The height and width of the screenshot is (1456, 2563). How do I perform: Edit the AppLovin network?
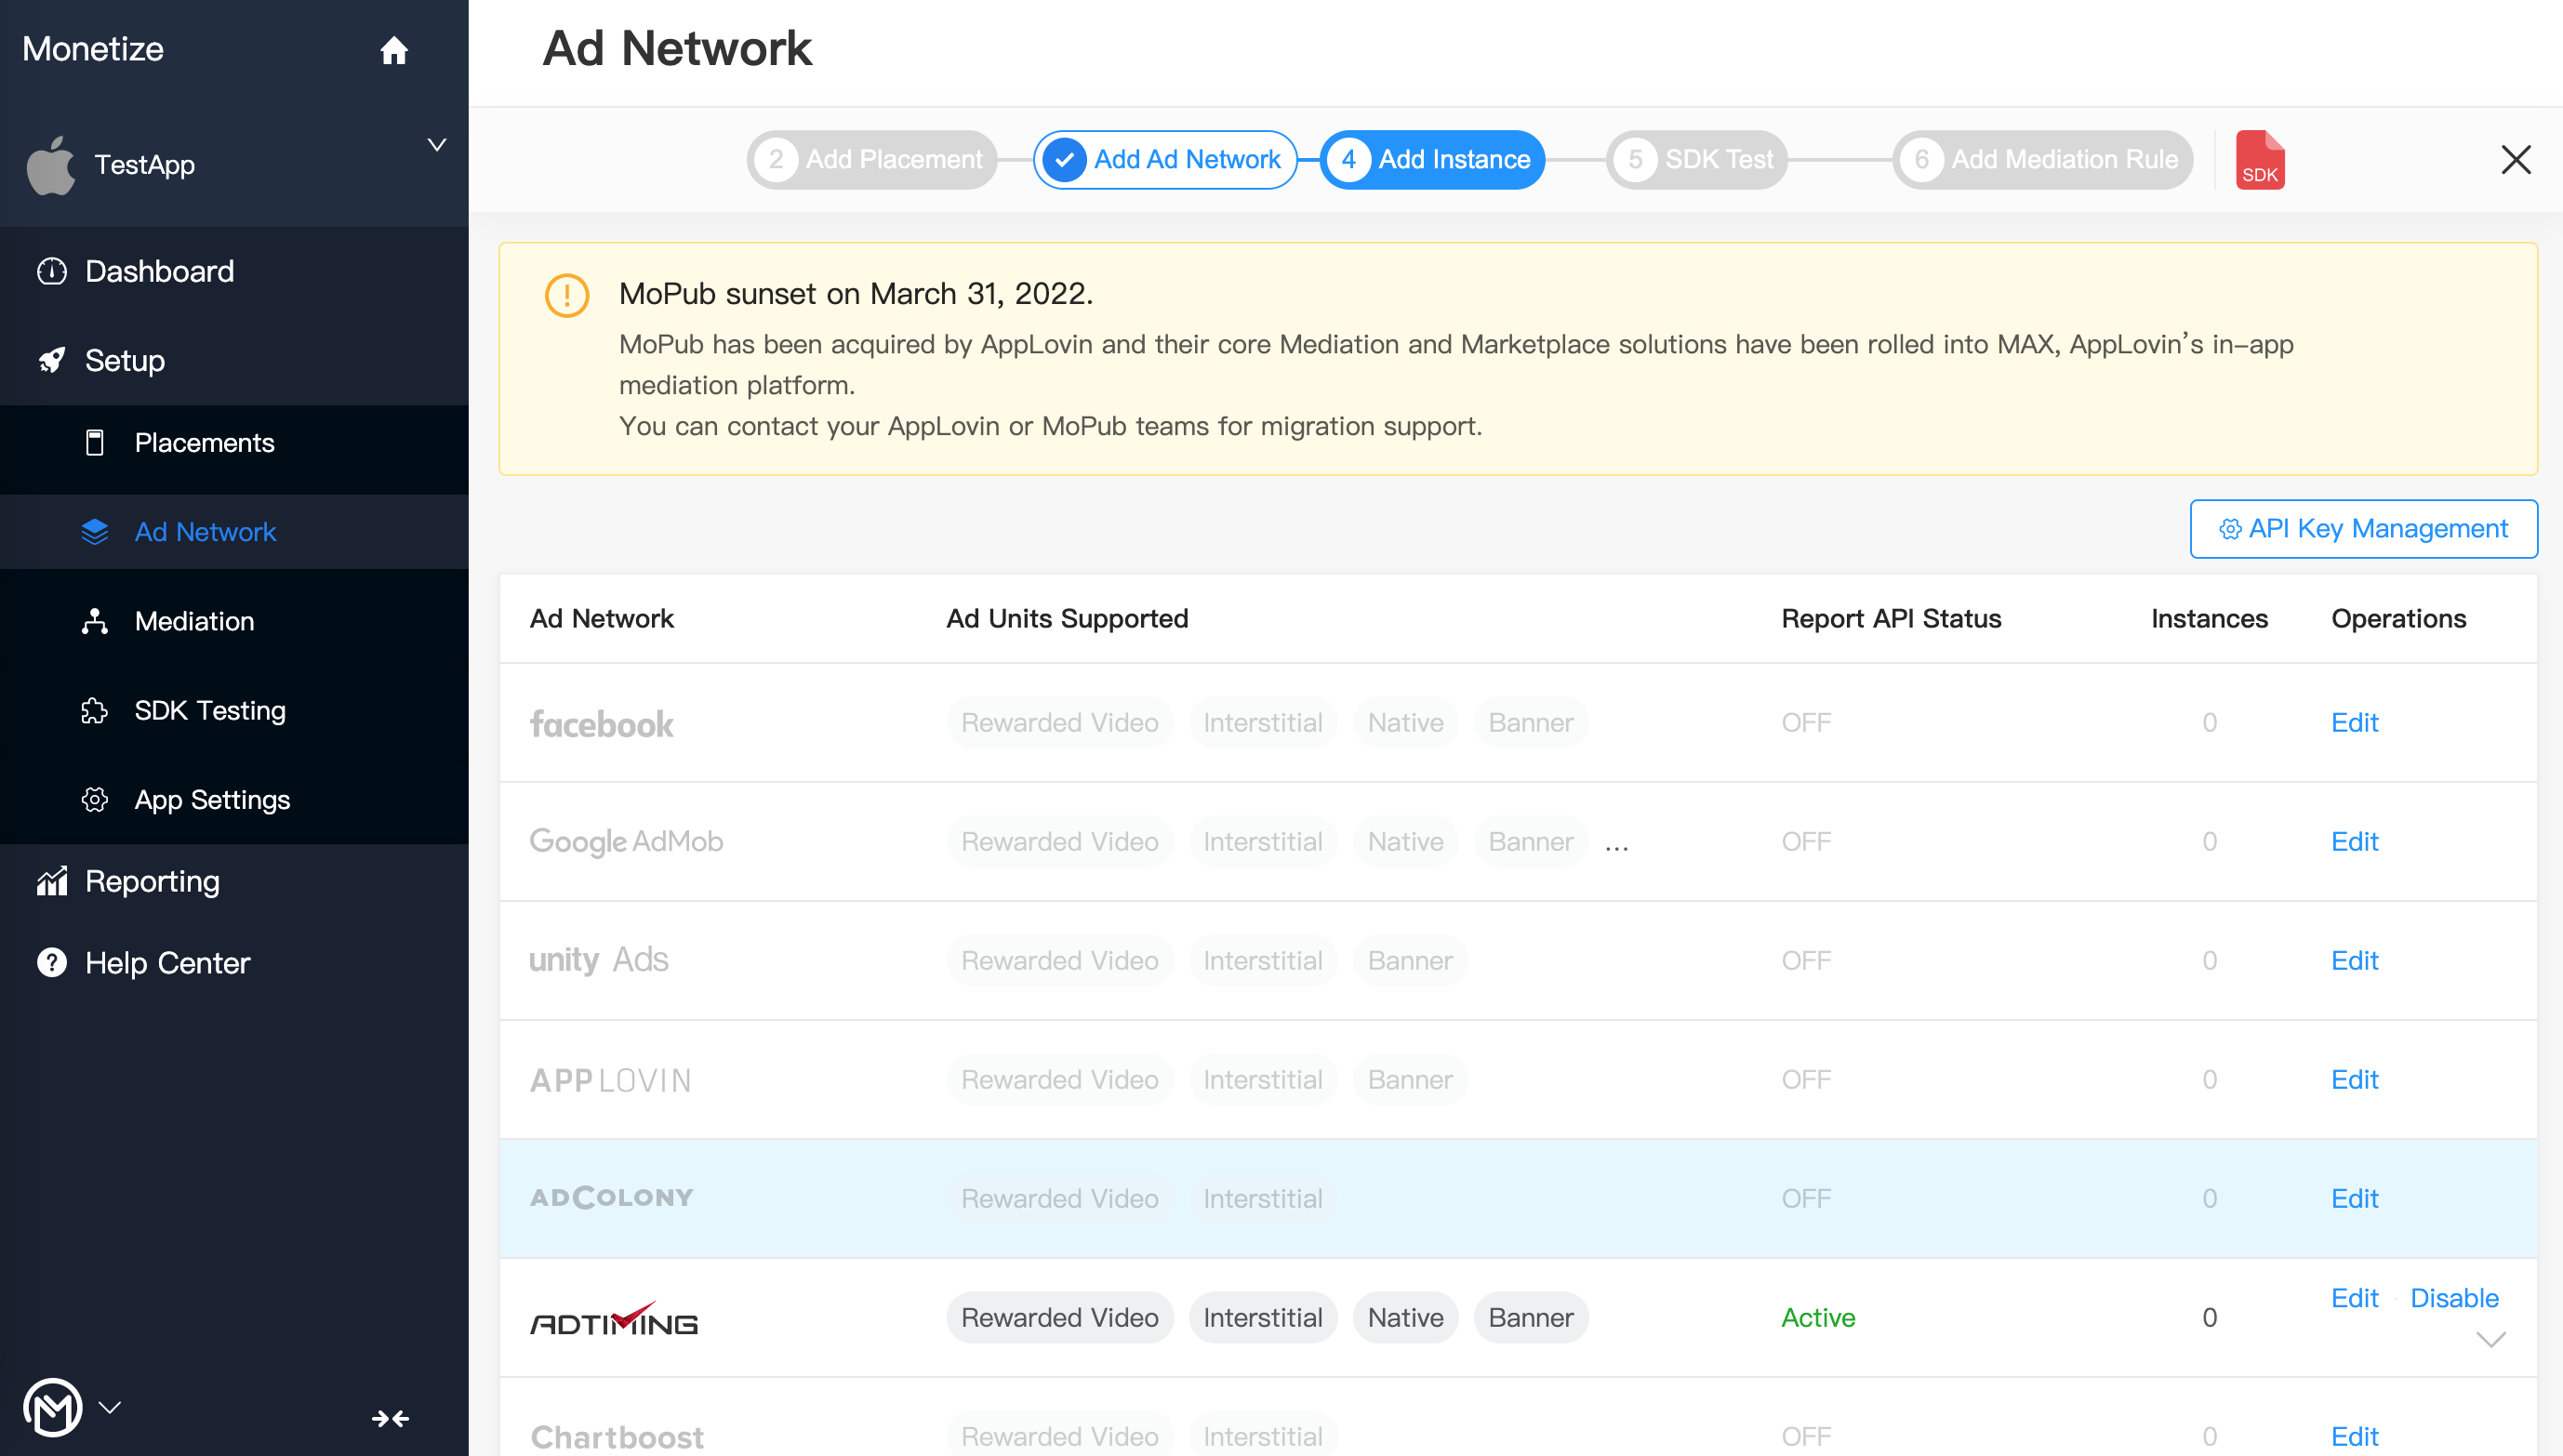click(x=2354, y=1079)
